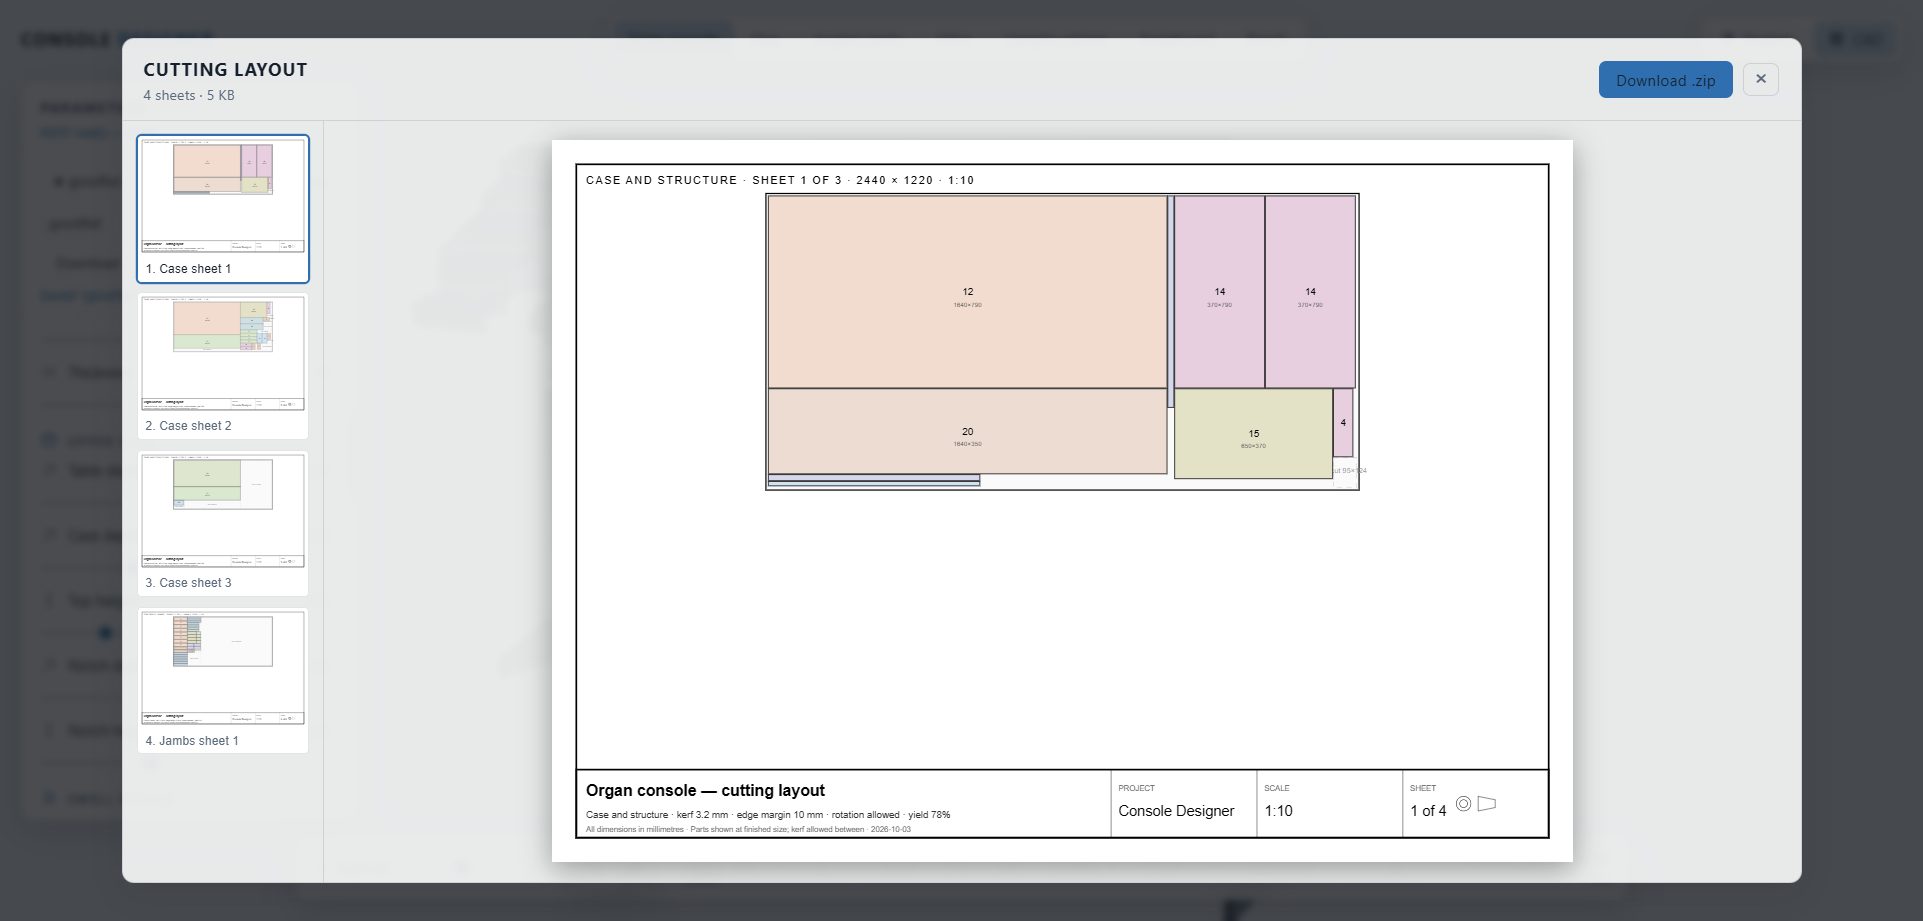
Task: Select part 15 panel (650×370) in preview
Action: click(1253, 434)
